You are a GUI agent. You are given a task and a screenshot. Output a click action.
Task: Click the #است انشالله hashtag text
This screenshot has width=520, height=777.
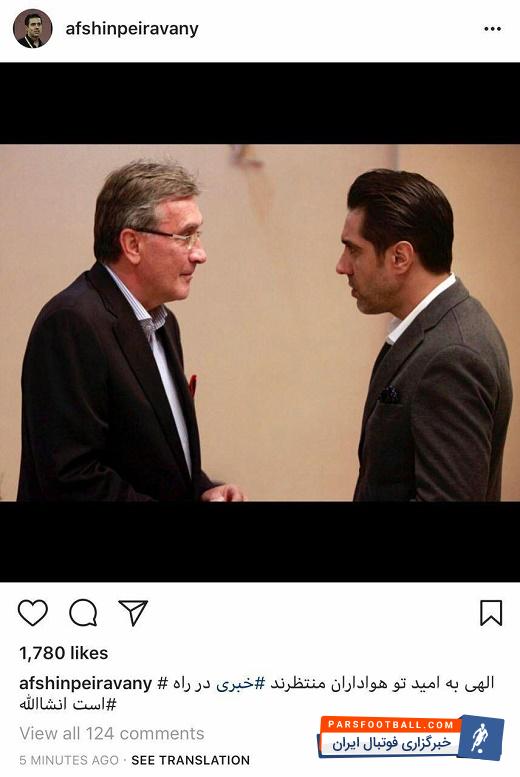tap(67, 704)
